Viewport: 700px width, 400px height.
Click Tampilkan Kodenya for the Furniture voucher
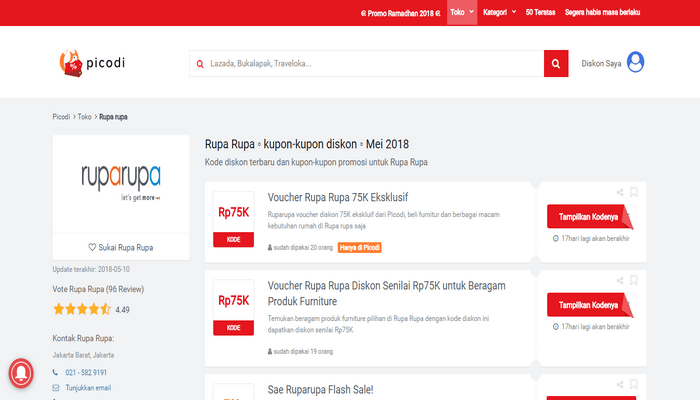[590, 305]
